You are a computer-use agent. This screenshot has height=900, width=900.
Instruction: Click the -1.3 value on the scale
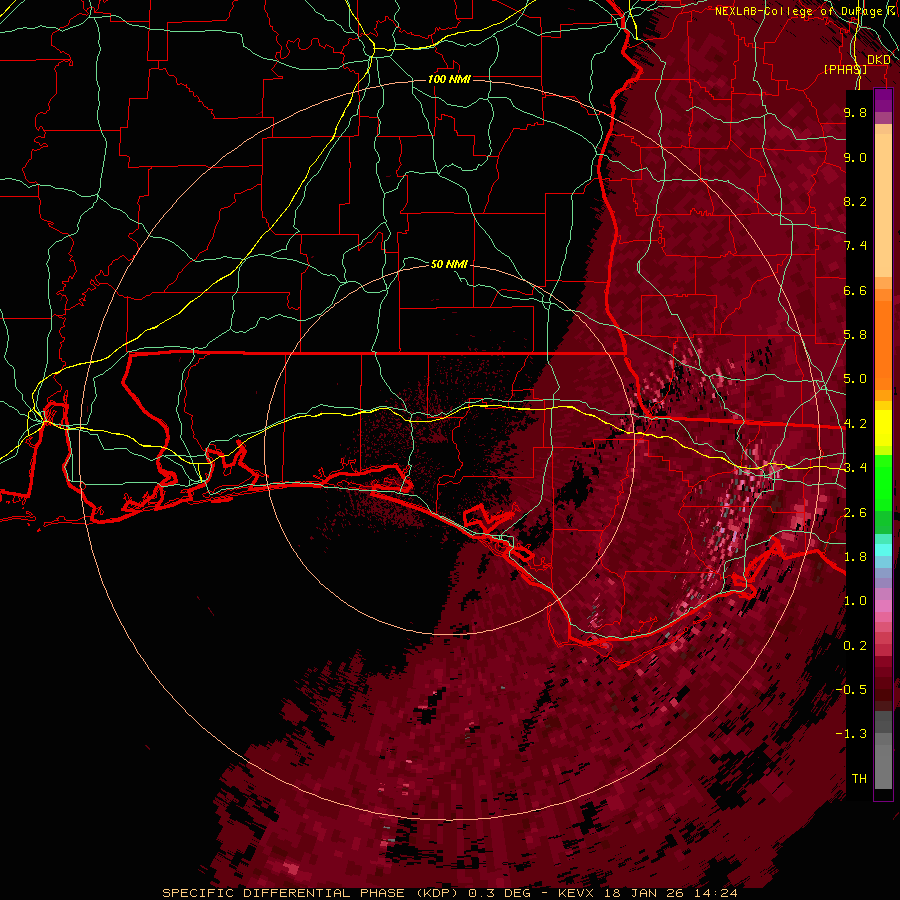tap(851, 734)
